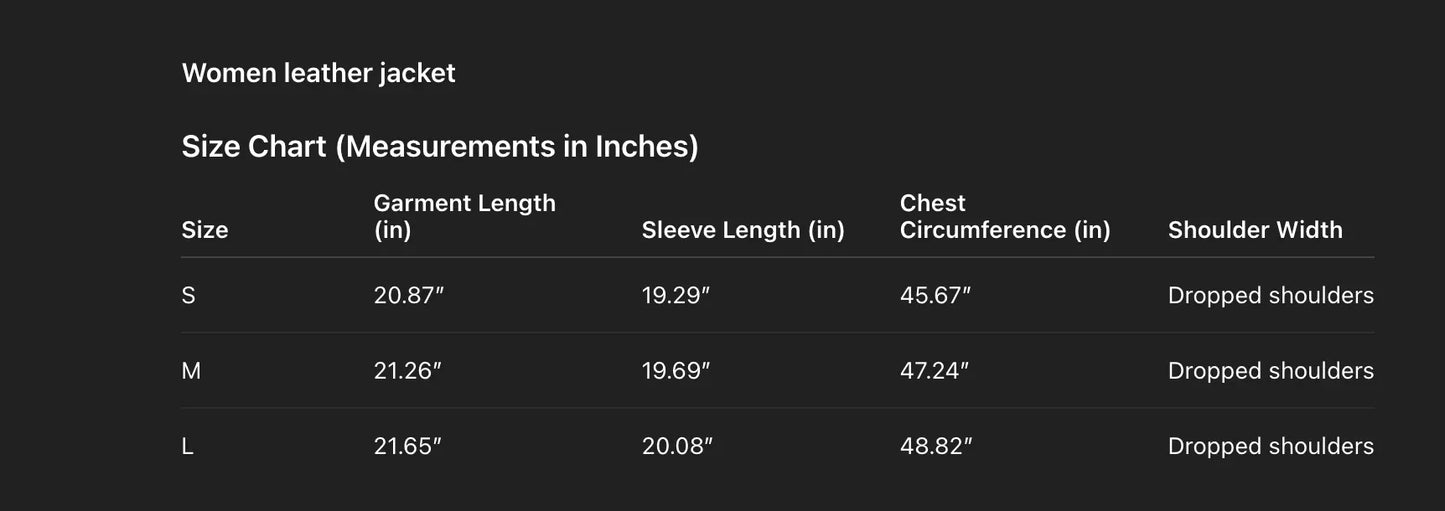Click the 19.29″ sleeve length cell

(675, 296)
